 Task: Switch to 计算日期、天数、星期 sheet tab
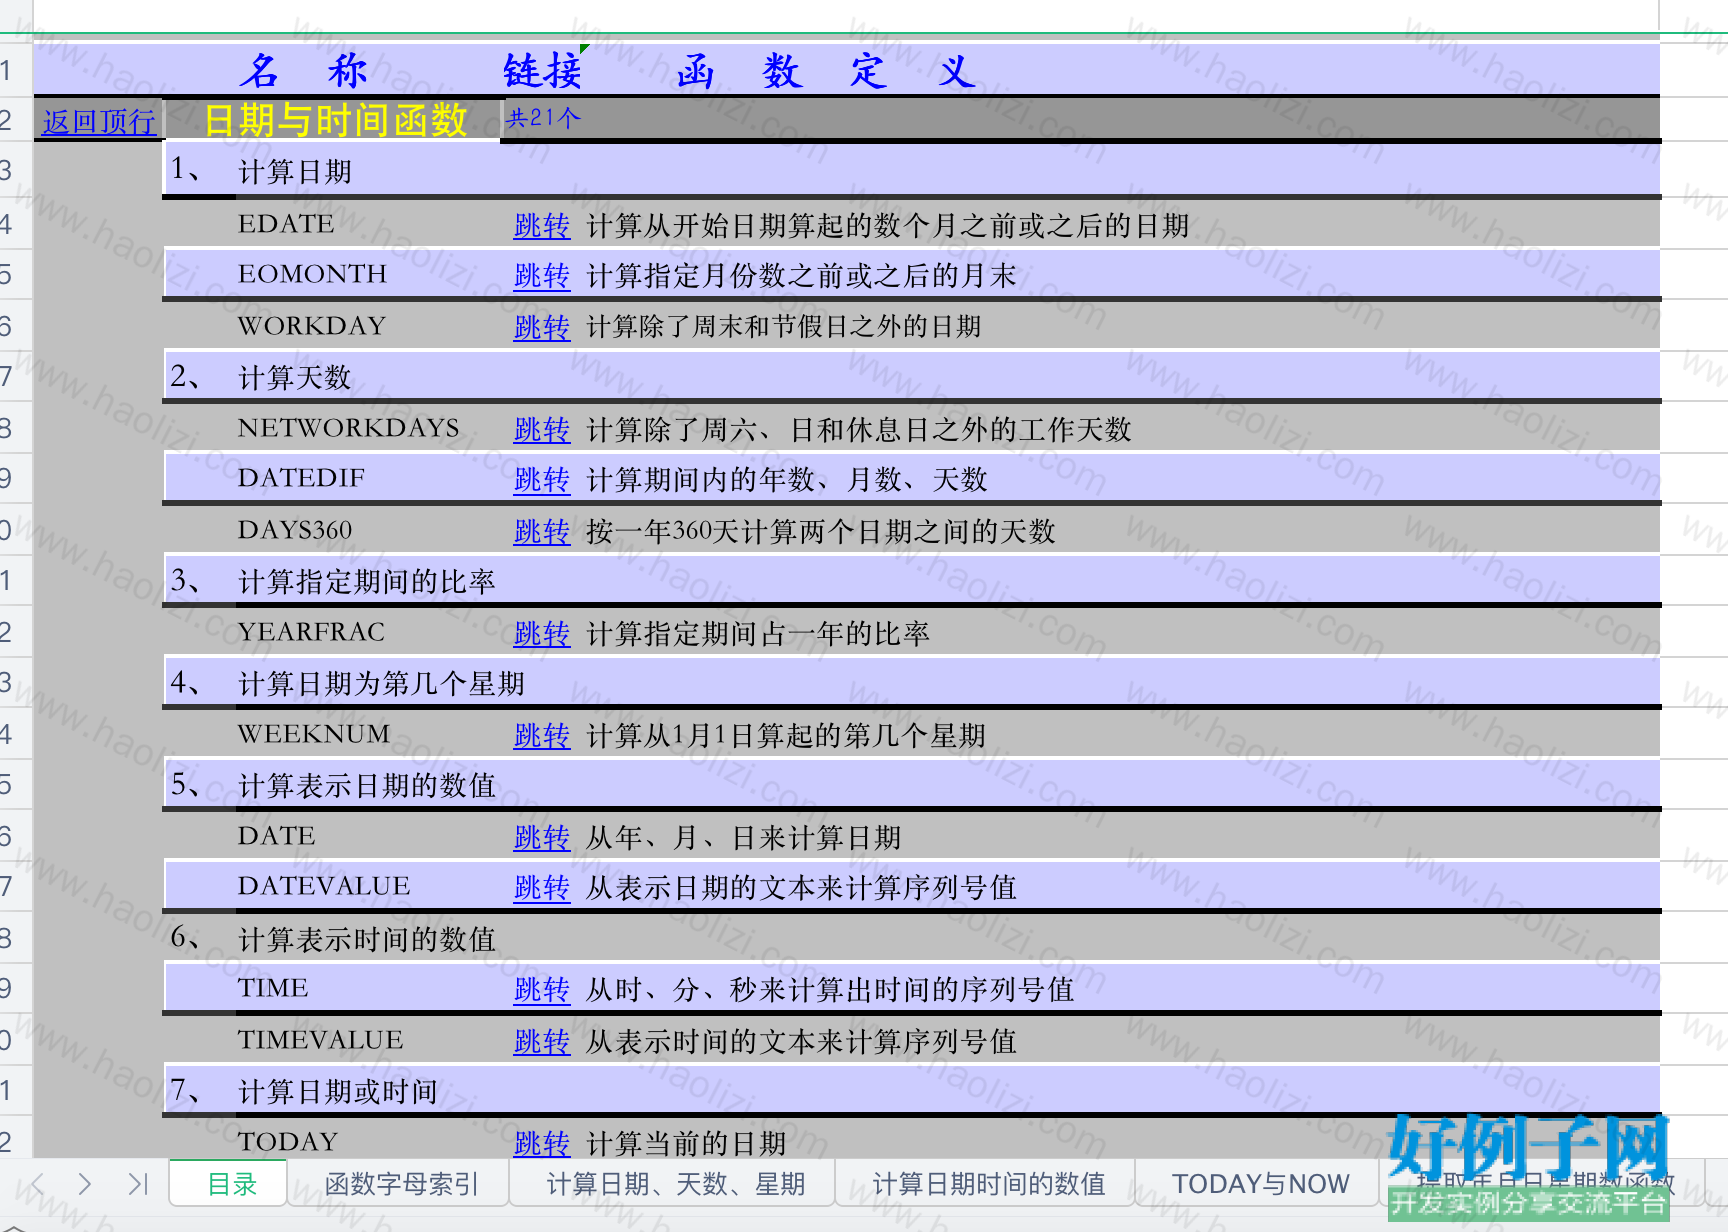(x=675, y=1184)
